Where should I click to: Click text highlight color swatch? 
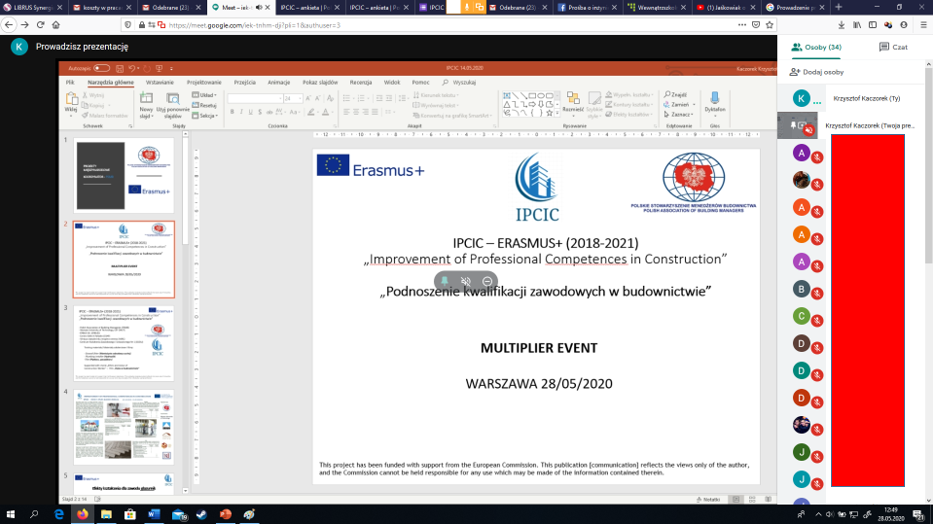311,112
